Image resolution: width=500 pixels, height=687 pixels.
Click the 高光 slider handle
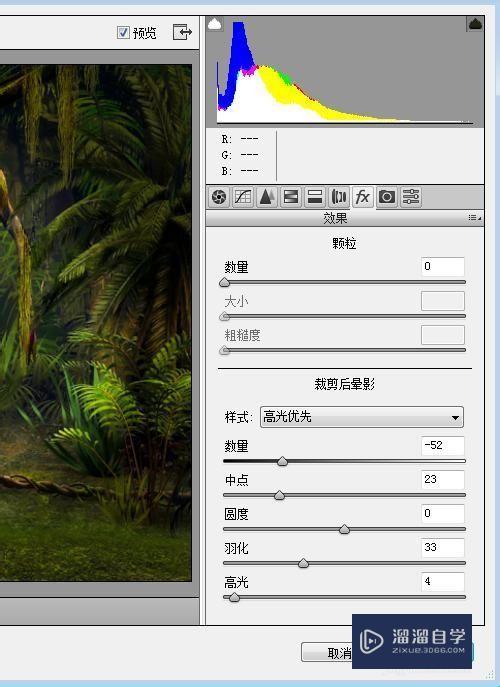(234, 597)
